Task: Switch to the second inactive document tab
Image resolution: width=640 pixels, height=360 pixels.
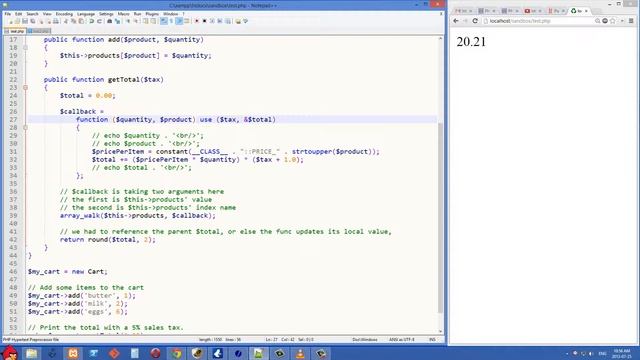Action: [39, 31]
